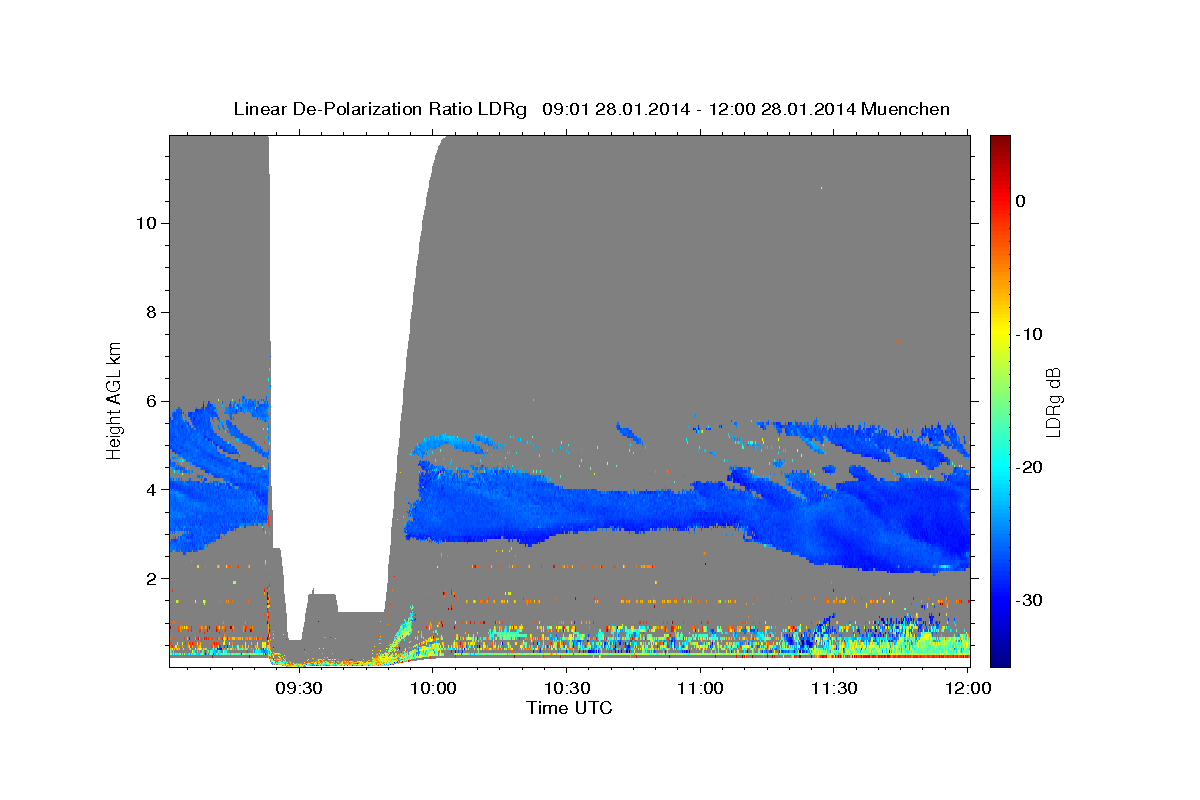The width and height of the screenshot is (1200, 800).
Task: Click the colorbar value -10 on the LDRg scale
Action: [x=1029, y=334]
